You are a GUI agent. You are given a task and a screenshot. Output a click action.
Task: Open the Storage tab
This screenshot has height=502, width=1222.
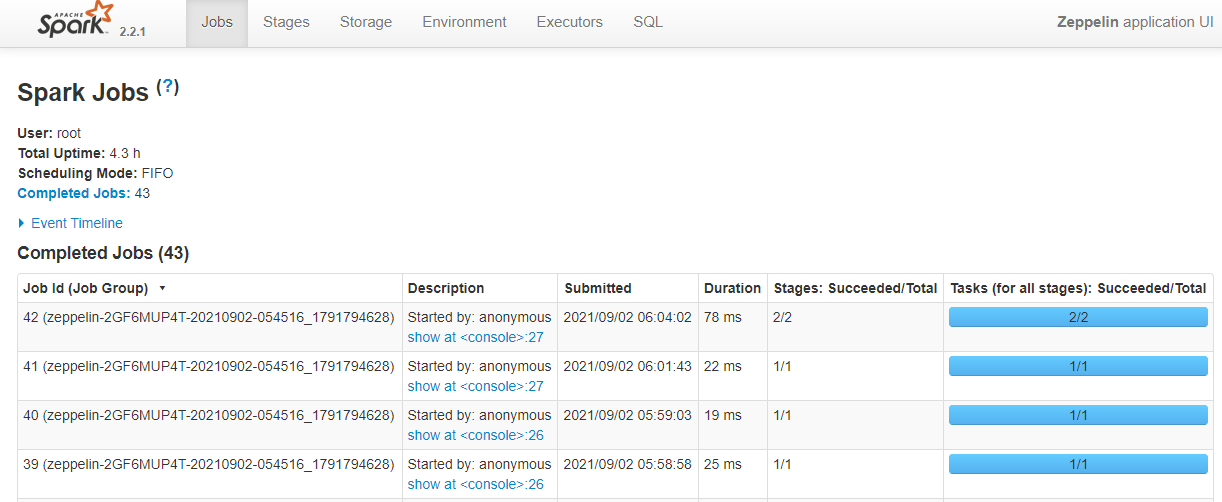click(366, 22)
